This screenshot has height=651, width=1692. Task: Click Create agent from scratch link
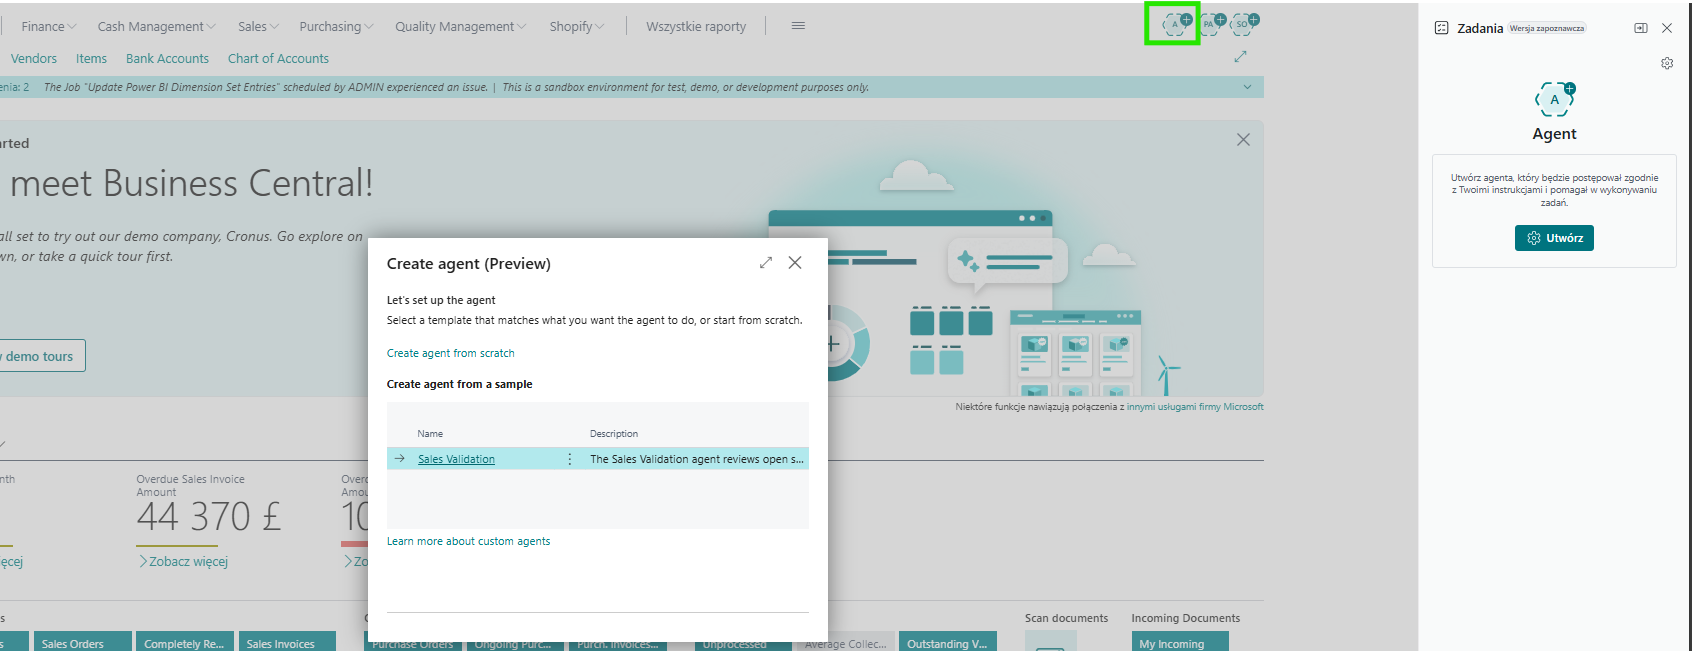click(451, 353)
